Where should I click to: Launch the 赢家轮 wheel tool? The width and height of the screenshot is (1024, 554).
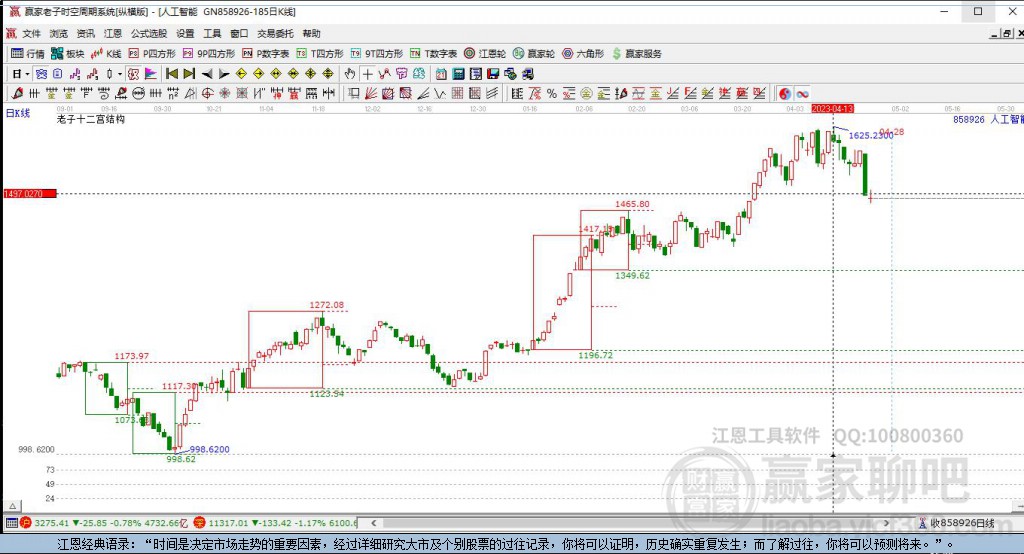(534, 54)
